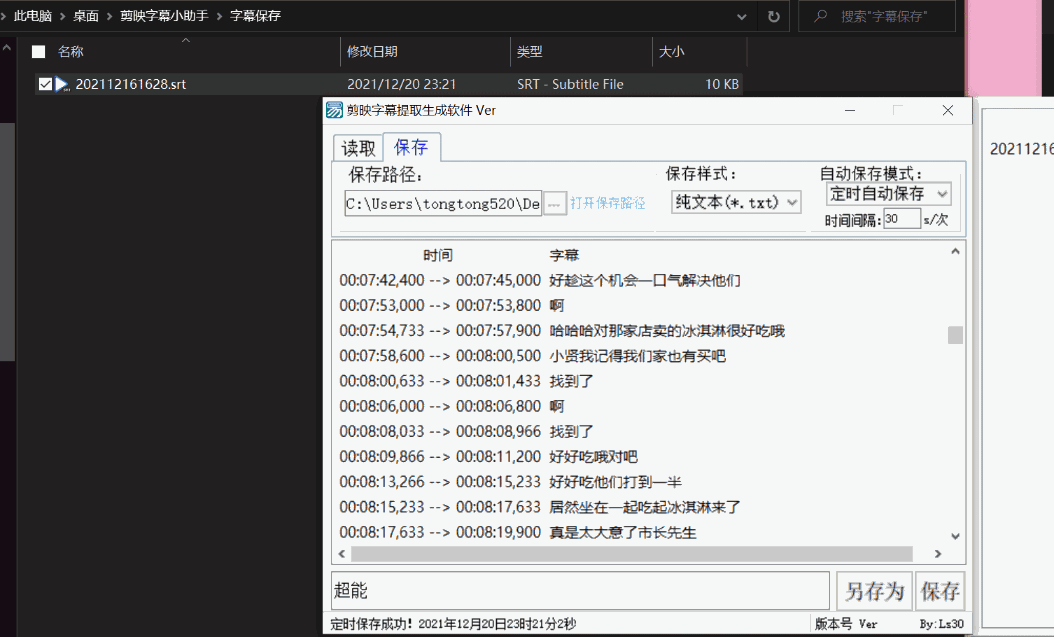Click the refresh icon in Explorer's address bar
1054x637 pixels.
[x=773, y=16]
